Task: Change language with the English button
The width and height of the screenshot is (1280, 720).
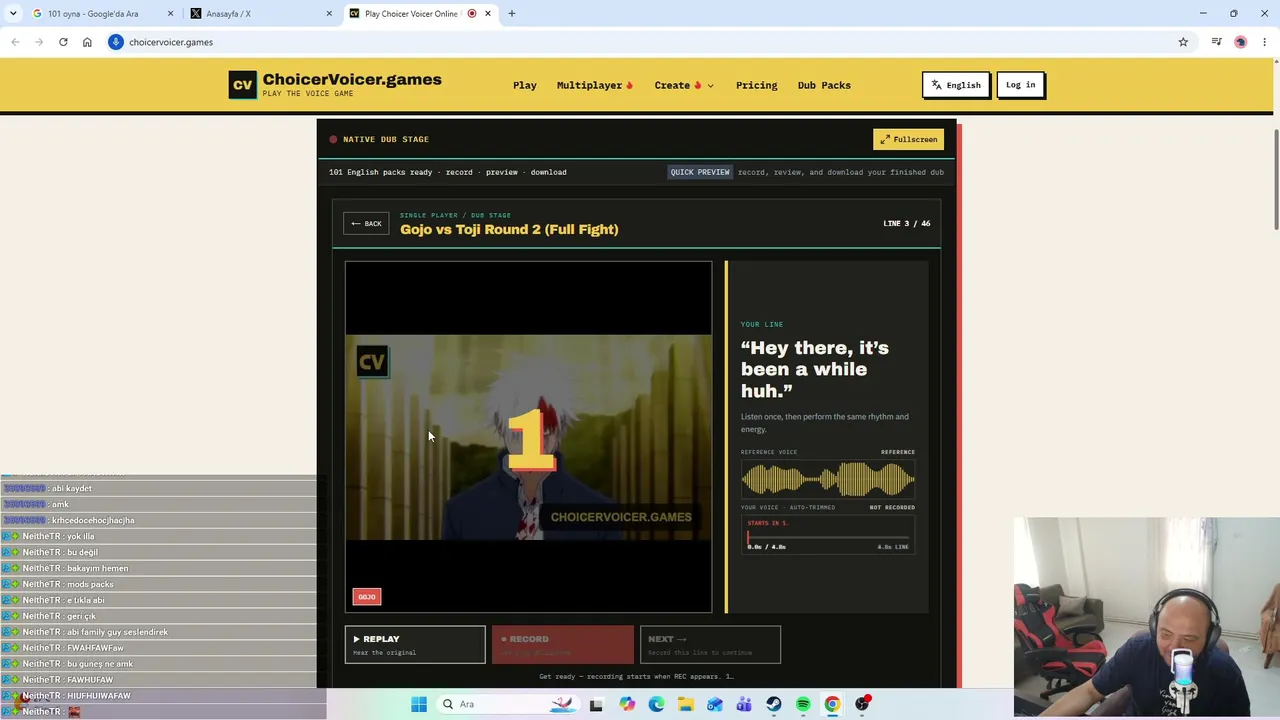Action: click(956, 85)
